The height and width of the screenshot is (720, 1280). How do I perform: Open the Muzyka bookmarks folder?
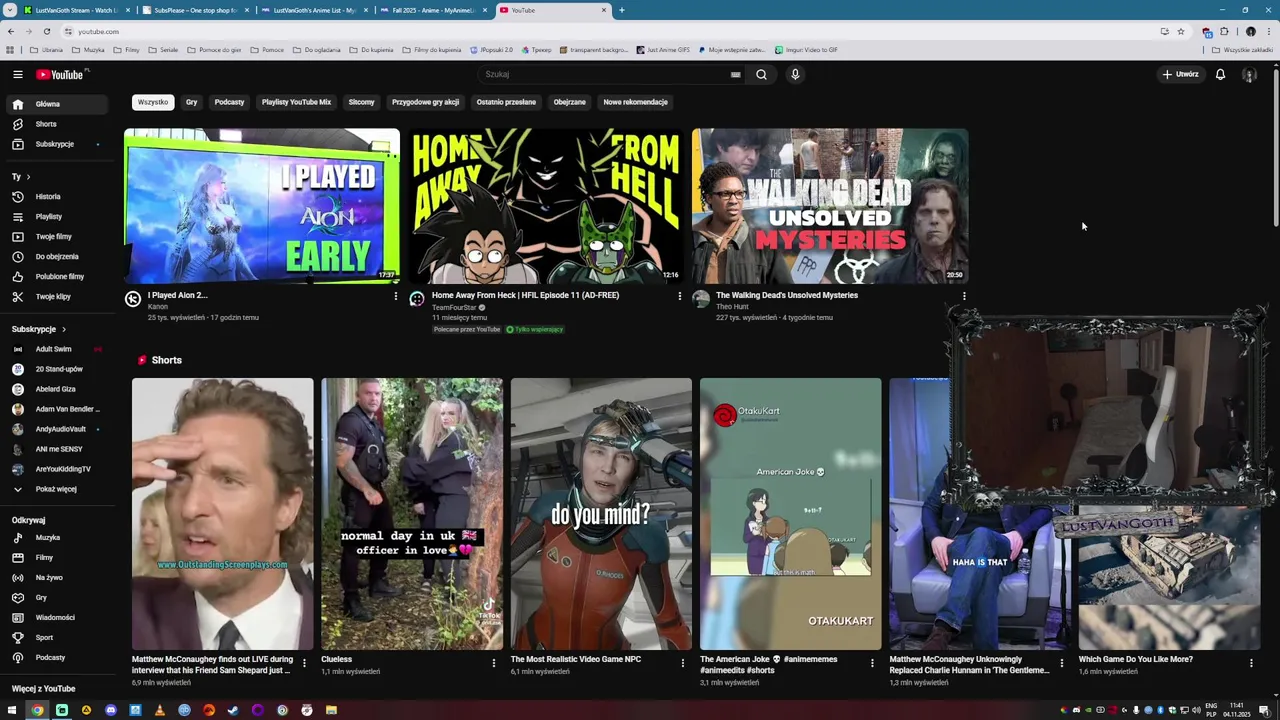88,50
